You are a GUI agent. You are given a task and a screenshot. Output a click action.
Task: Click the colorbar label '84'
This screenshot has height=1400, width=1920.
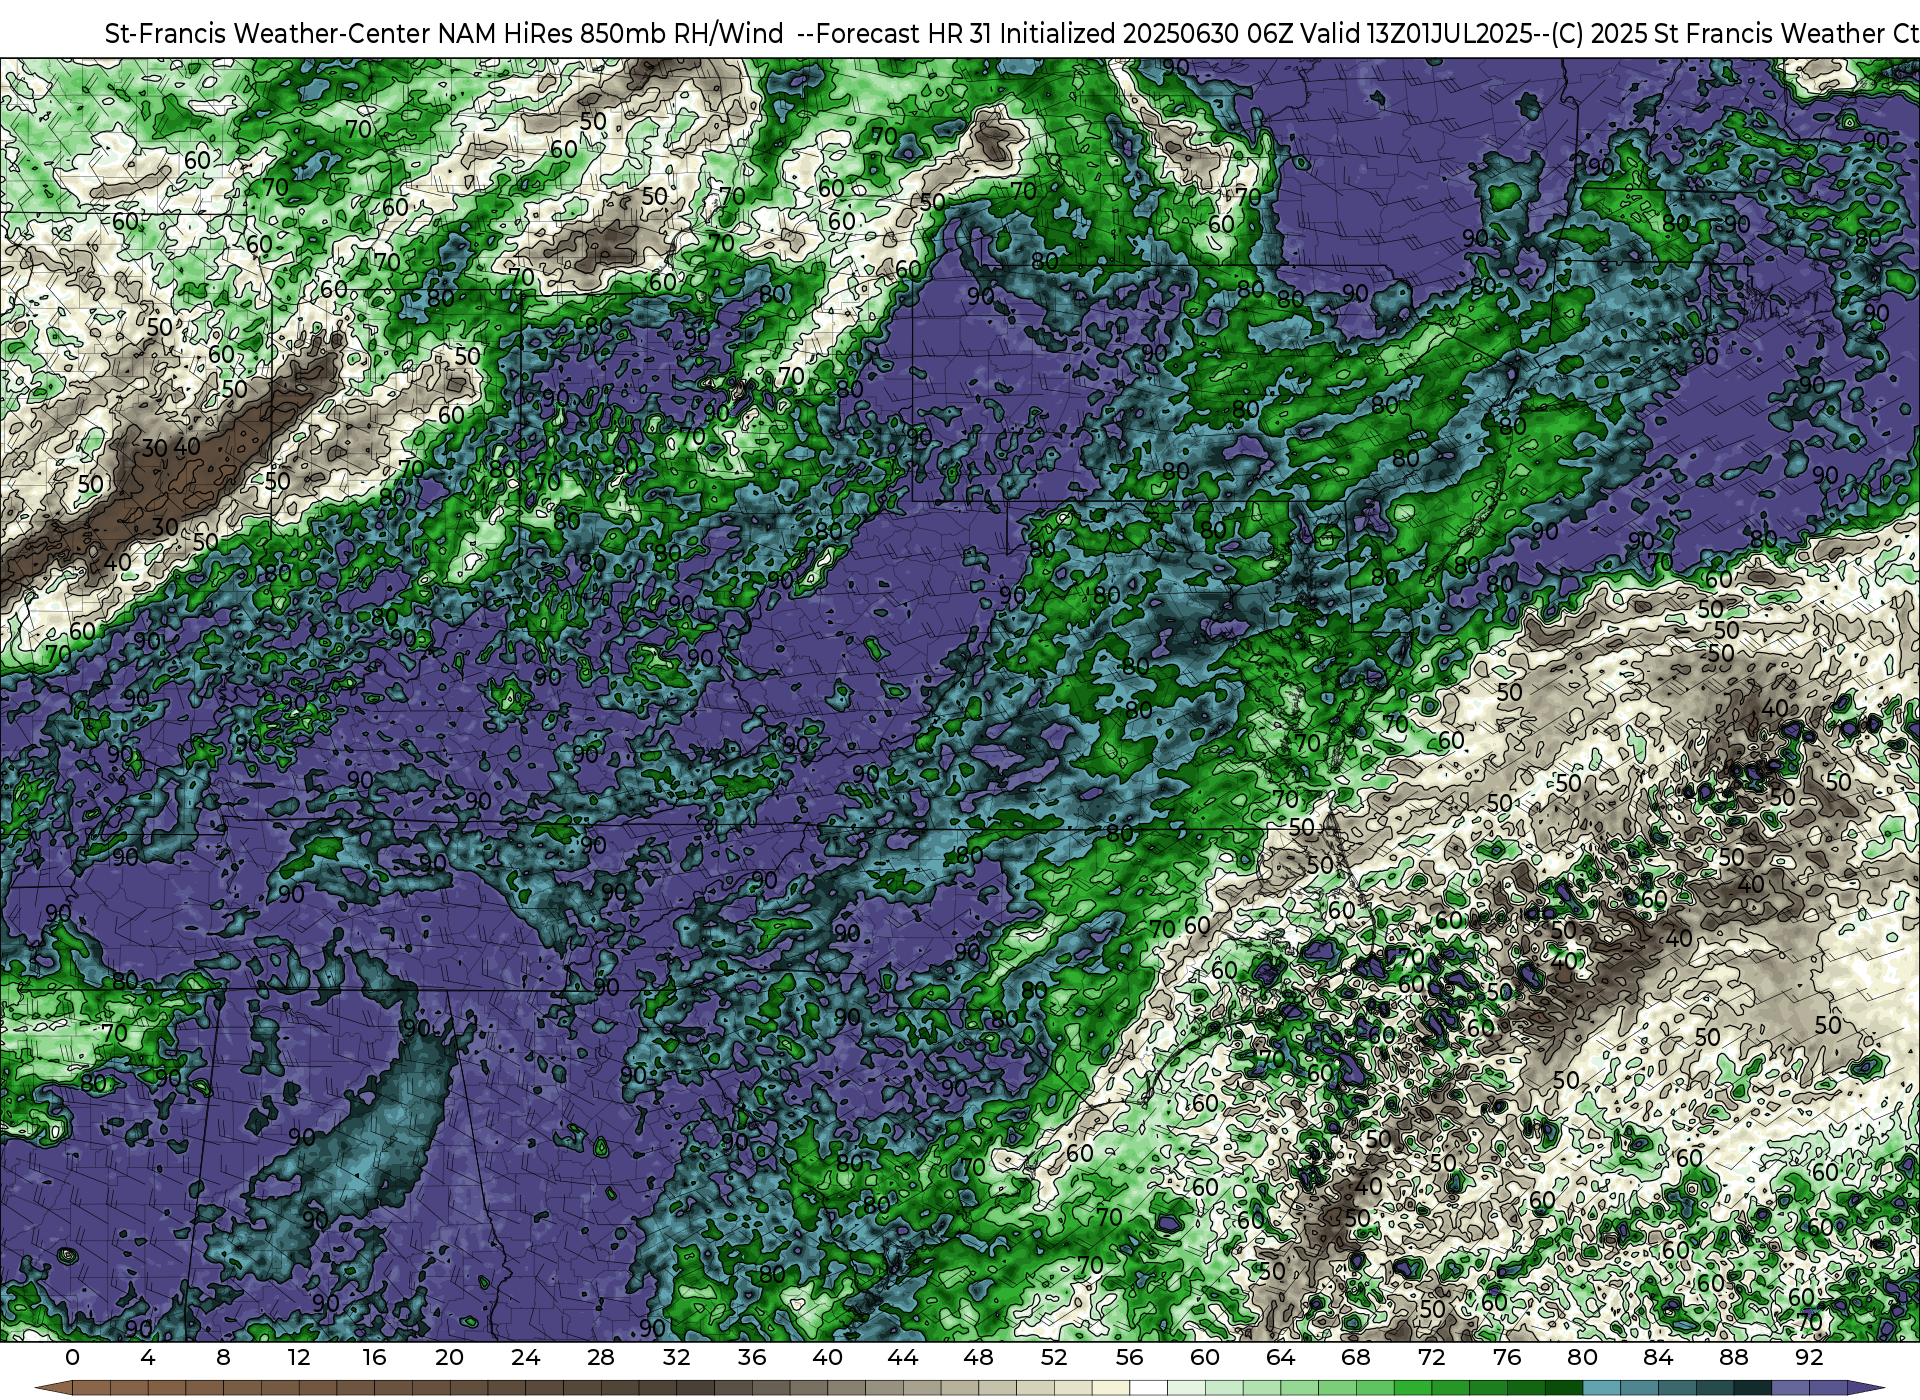click(1658, 1358)
